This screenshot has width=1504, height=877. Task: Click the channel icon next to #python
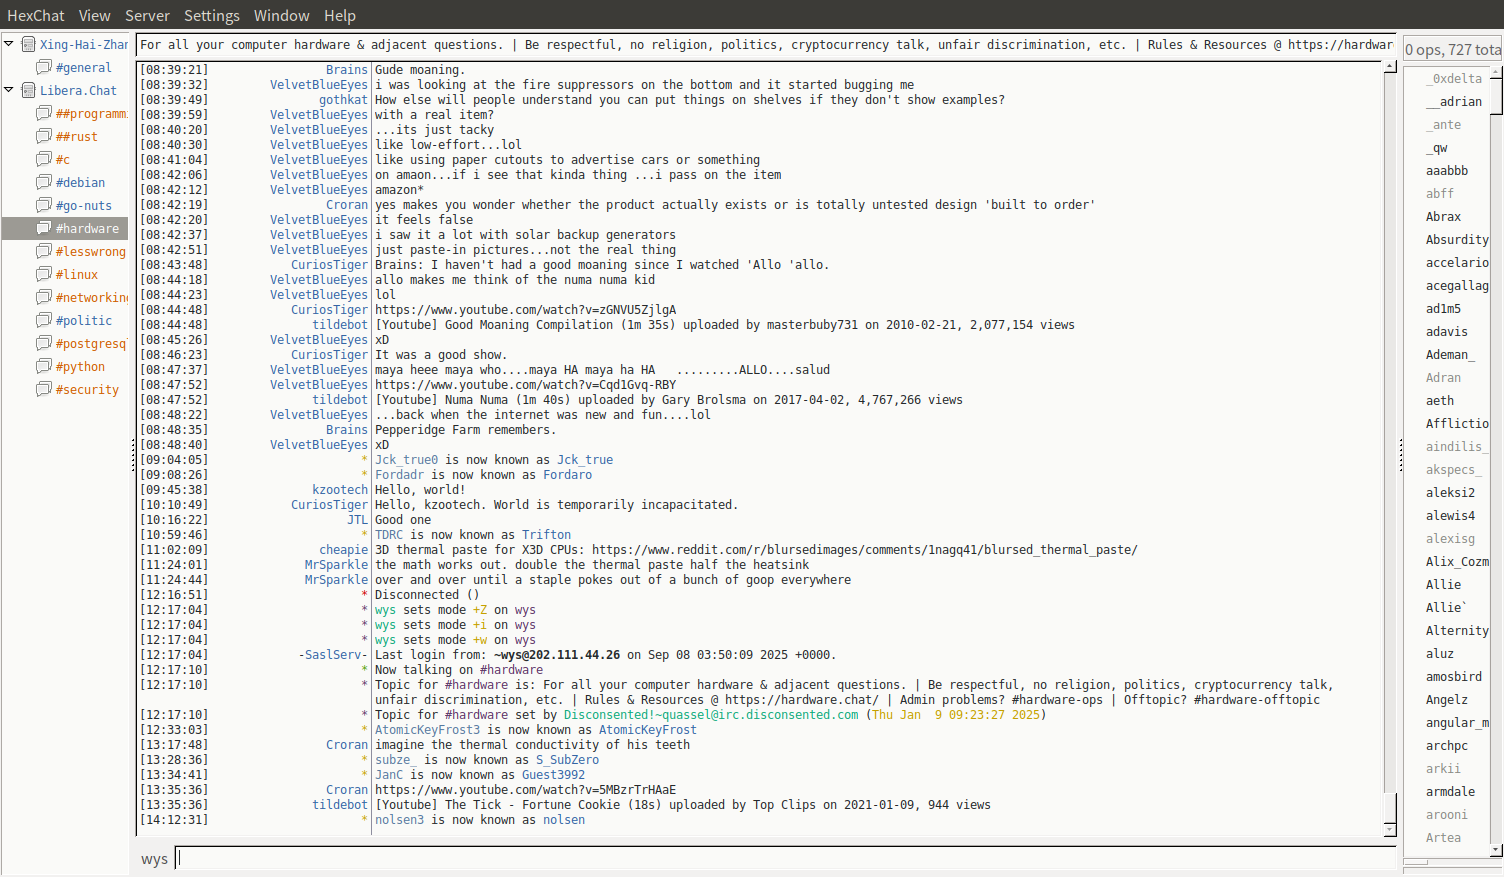[44, 366]
